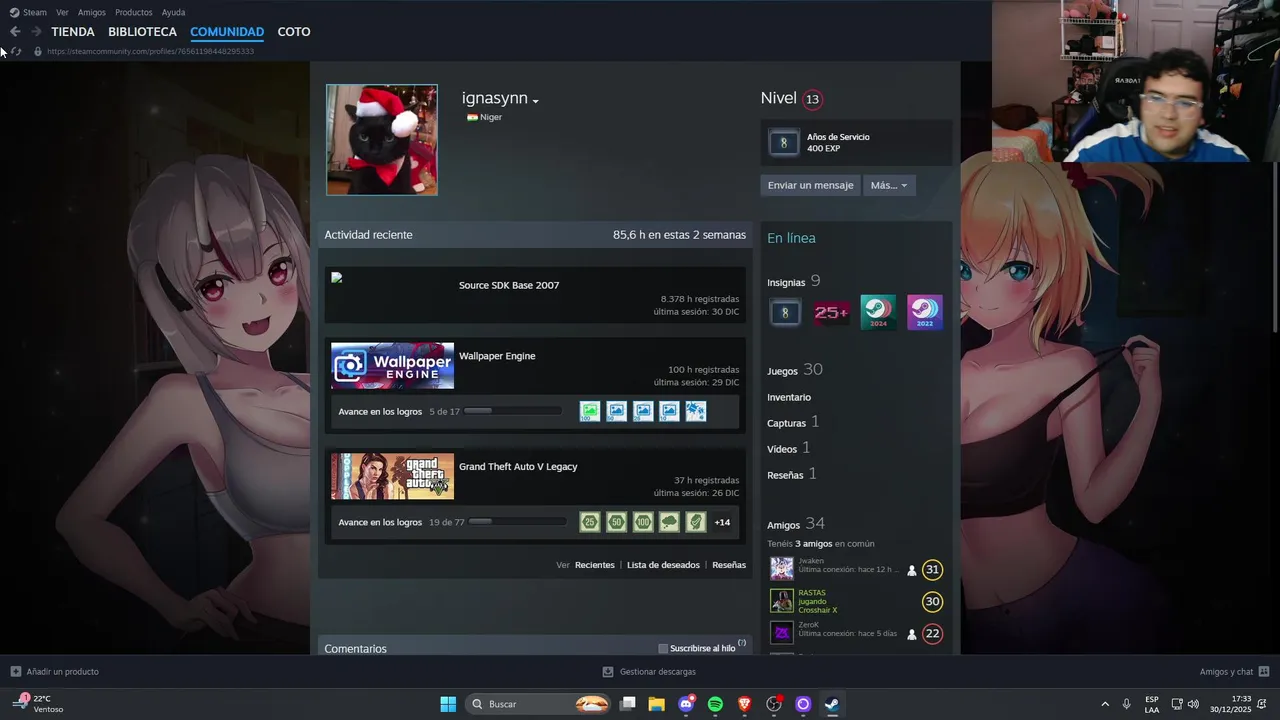Switch to COTO tab
The height and width of the screenshot is (720, 1280).
294,32
